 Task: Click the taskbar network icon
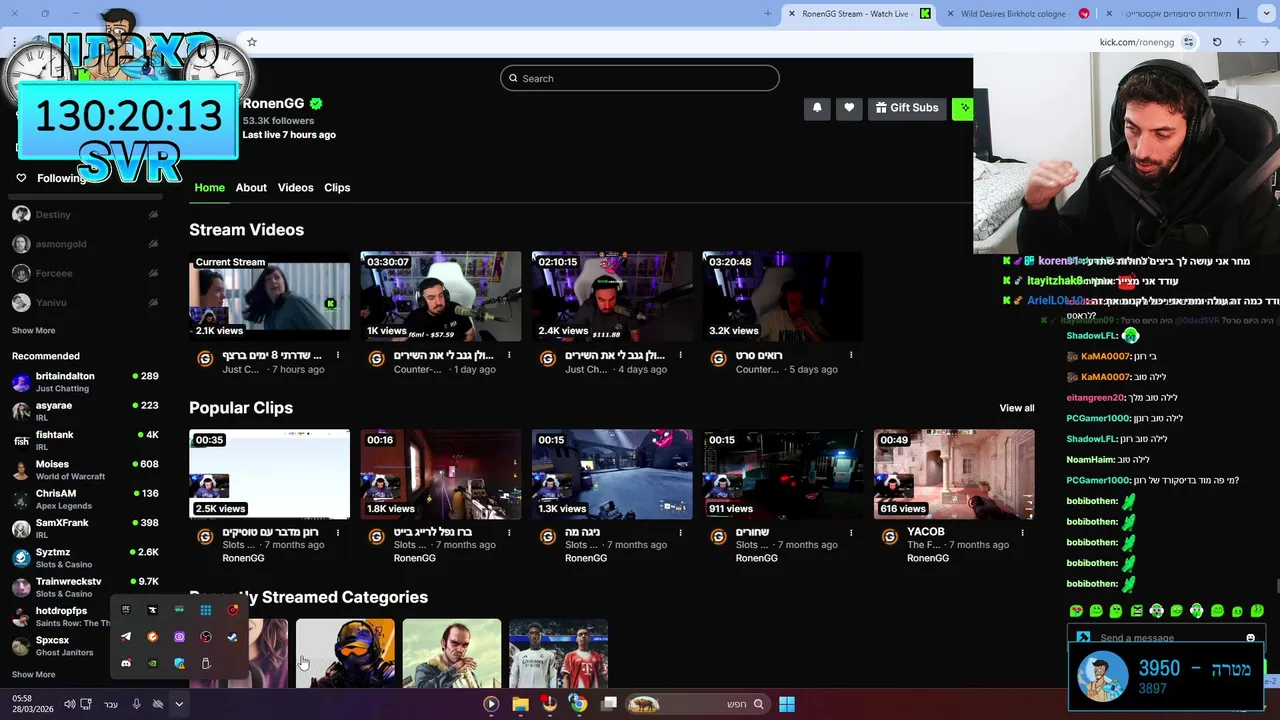[x=86, y=704]
